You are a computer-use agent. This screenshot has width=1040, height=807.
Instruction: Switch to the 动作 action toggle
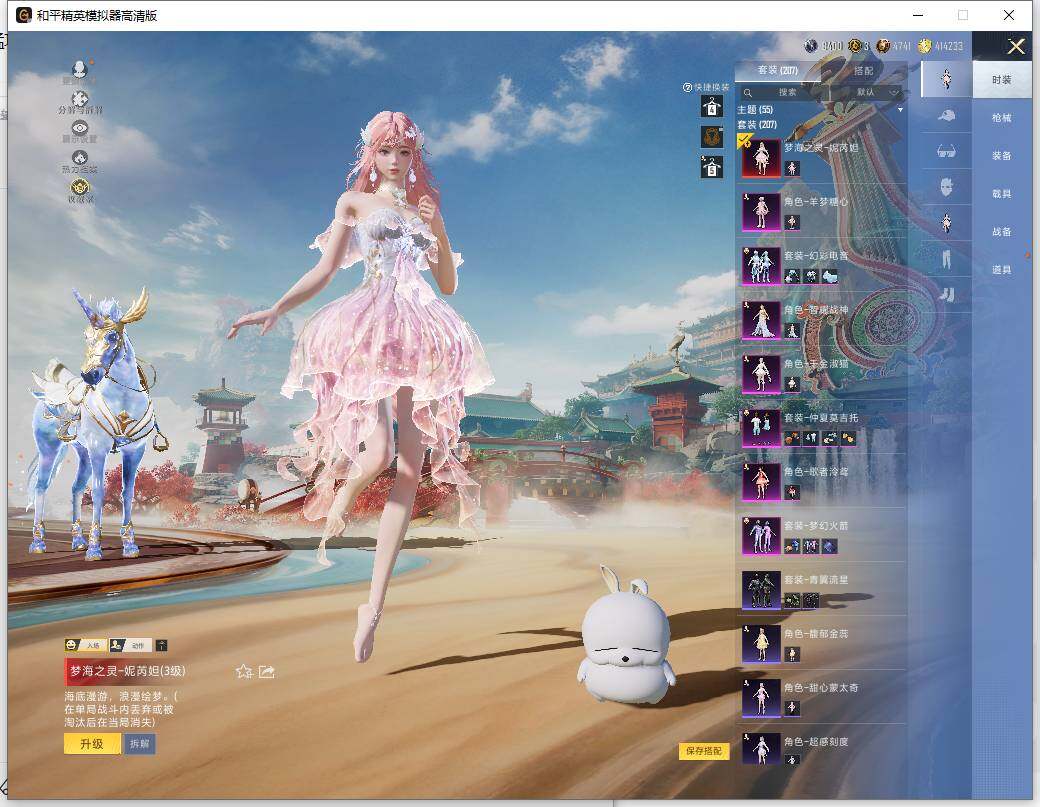(x=131, y=645)
